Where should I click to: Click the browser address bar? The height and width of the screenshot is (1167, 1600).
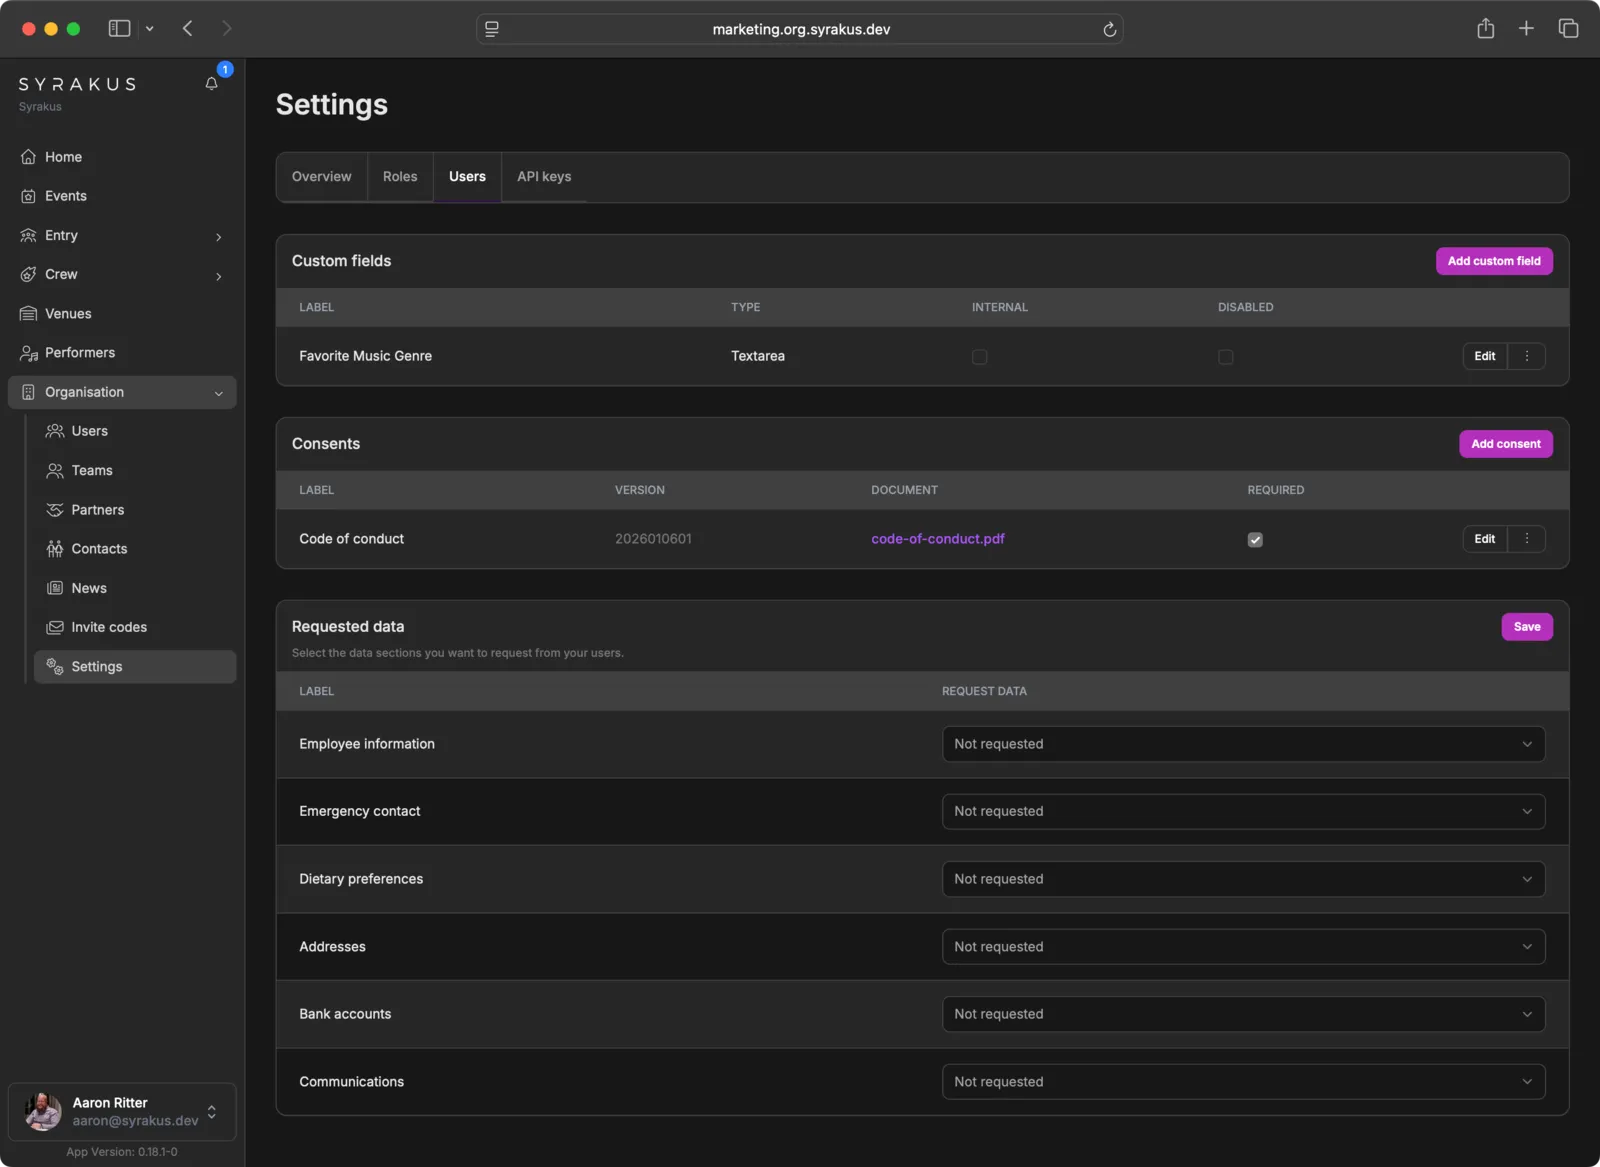point(799,29)
